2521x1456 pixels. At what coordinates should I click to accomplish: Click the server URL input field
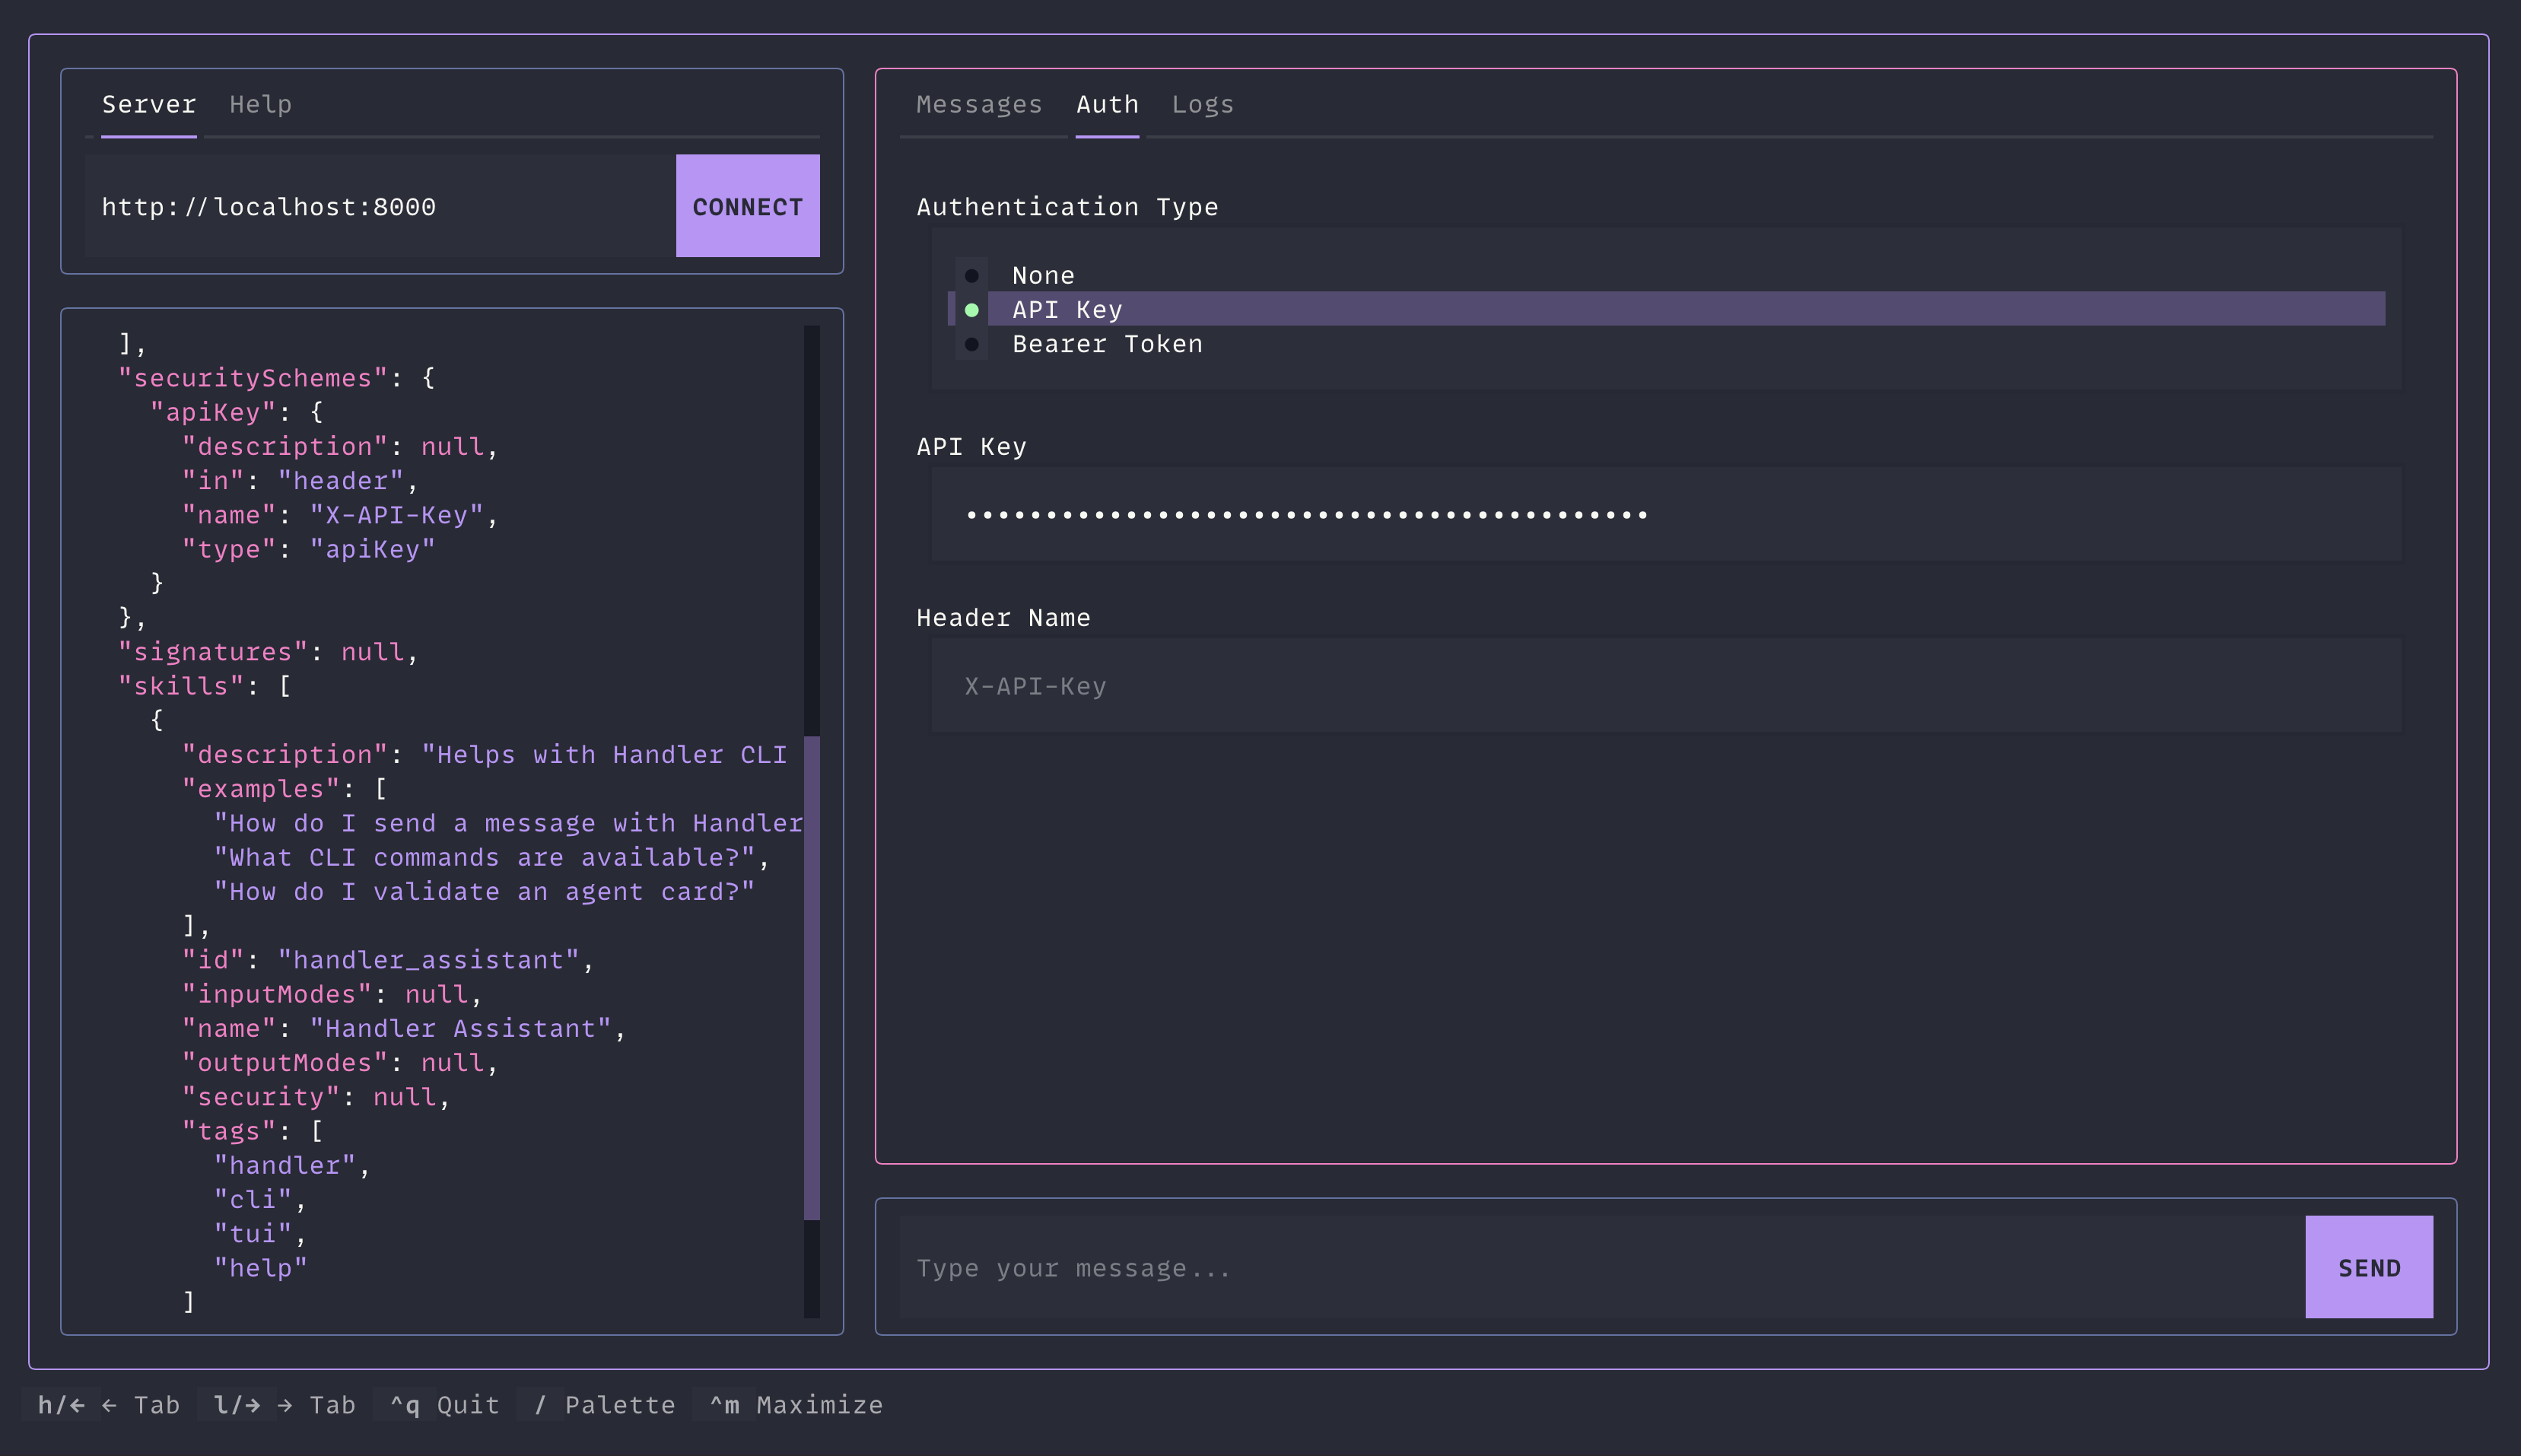click(x=380, y=206)
